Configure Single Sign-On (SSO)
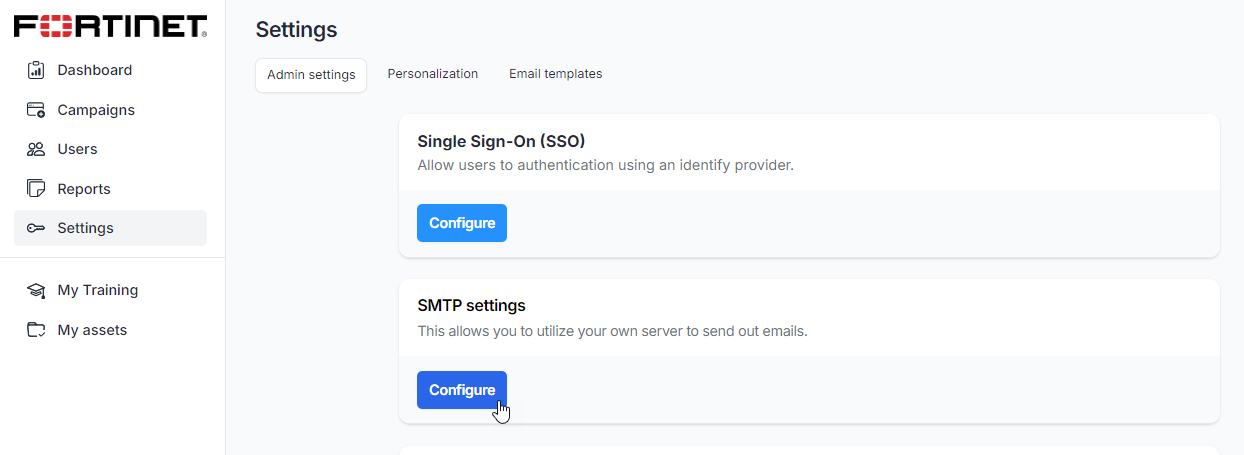Image resolution: width=1244 pixels, height=455 pixels. (x=462, y=223)
